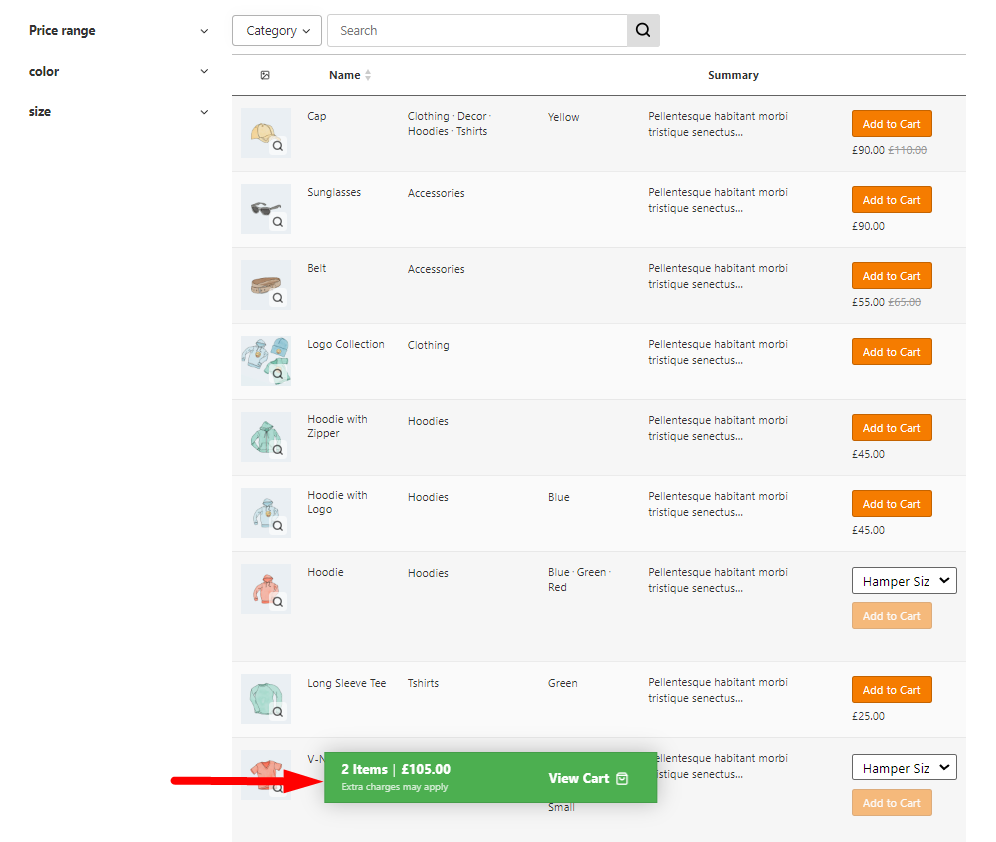This screenshot has height=842, width=996.
Task: Expand the size filter section
Action: pyautogui.click(x=204, y=112)
